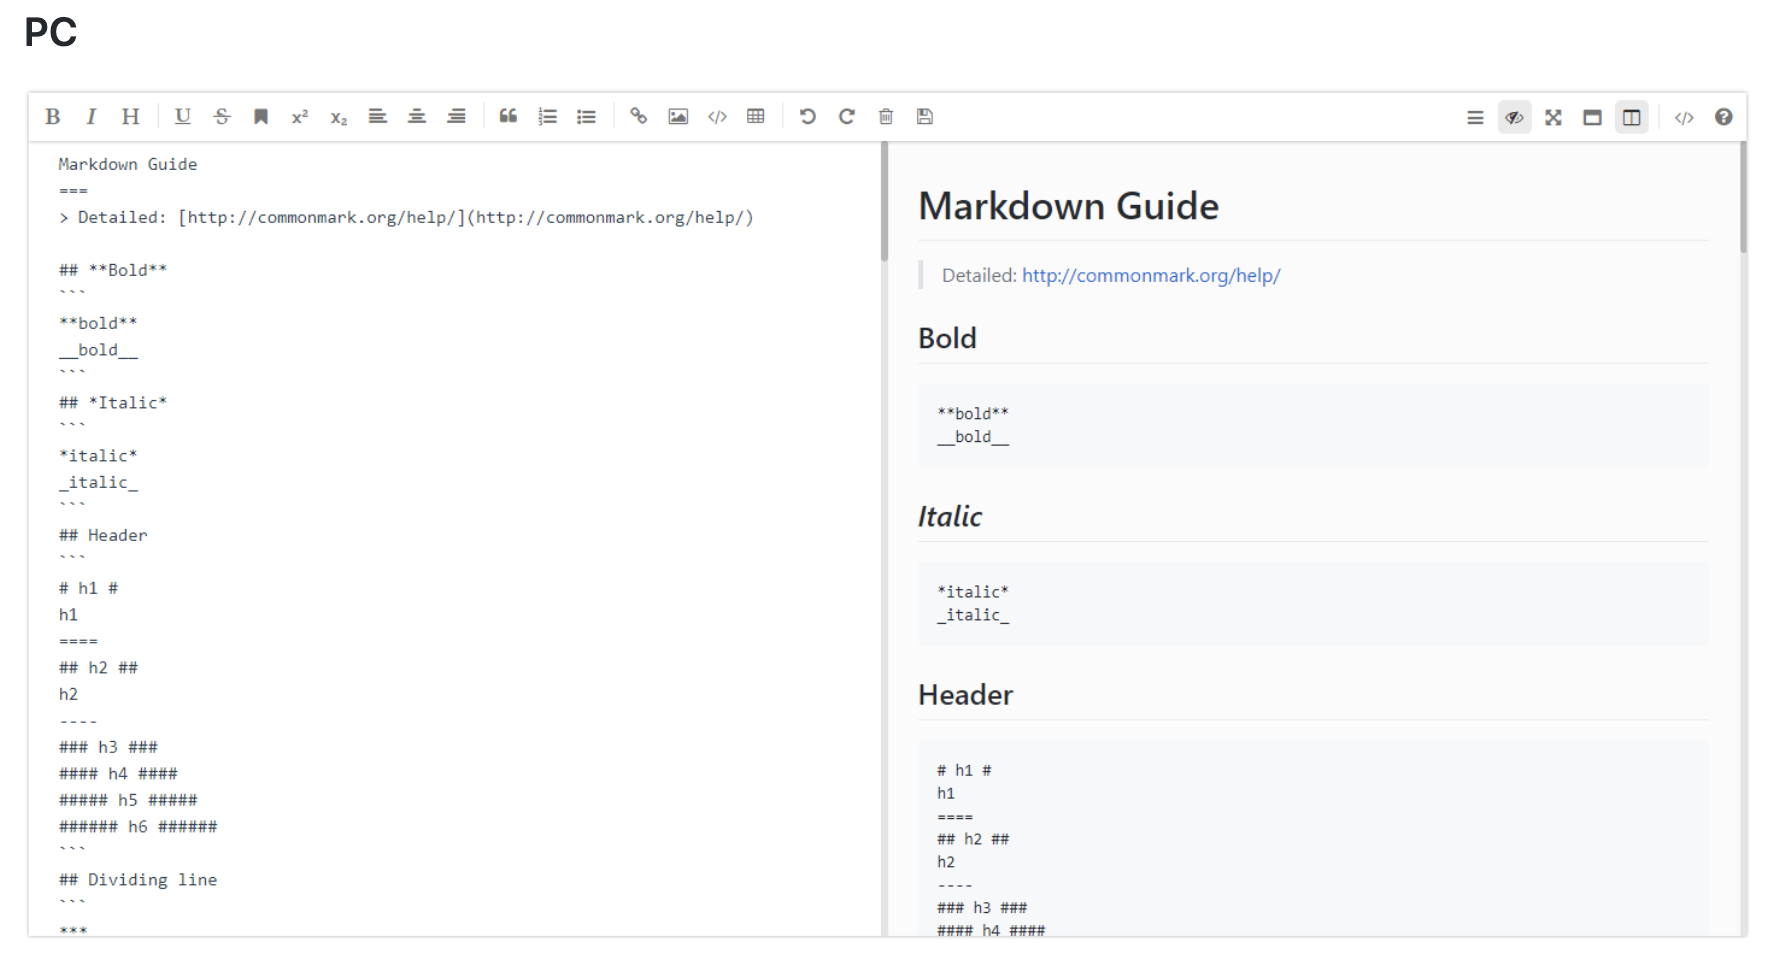The width and height of the screenshot is (1768, 958).
Task: Click the '## h2 ##' editor line
Action: (98, 668)
